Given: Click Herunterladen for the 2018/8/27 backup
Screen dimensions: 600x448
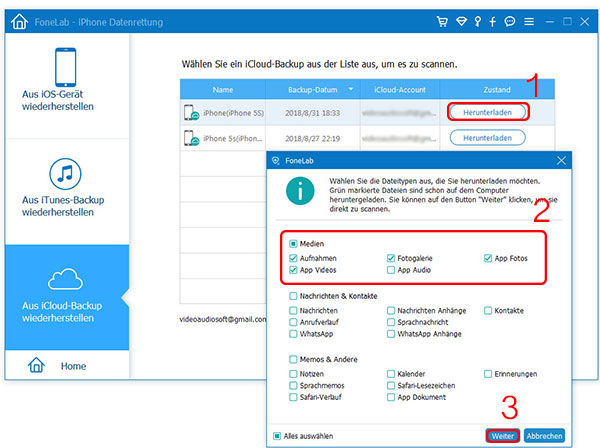Looking at the screenshot, I should [x=488, y=138].
